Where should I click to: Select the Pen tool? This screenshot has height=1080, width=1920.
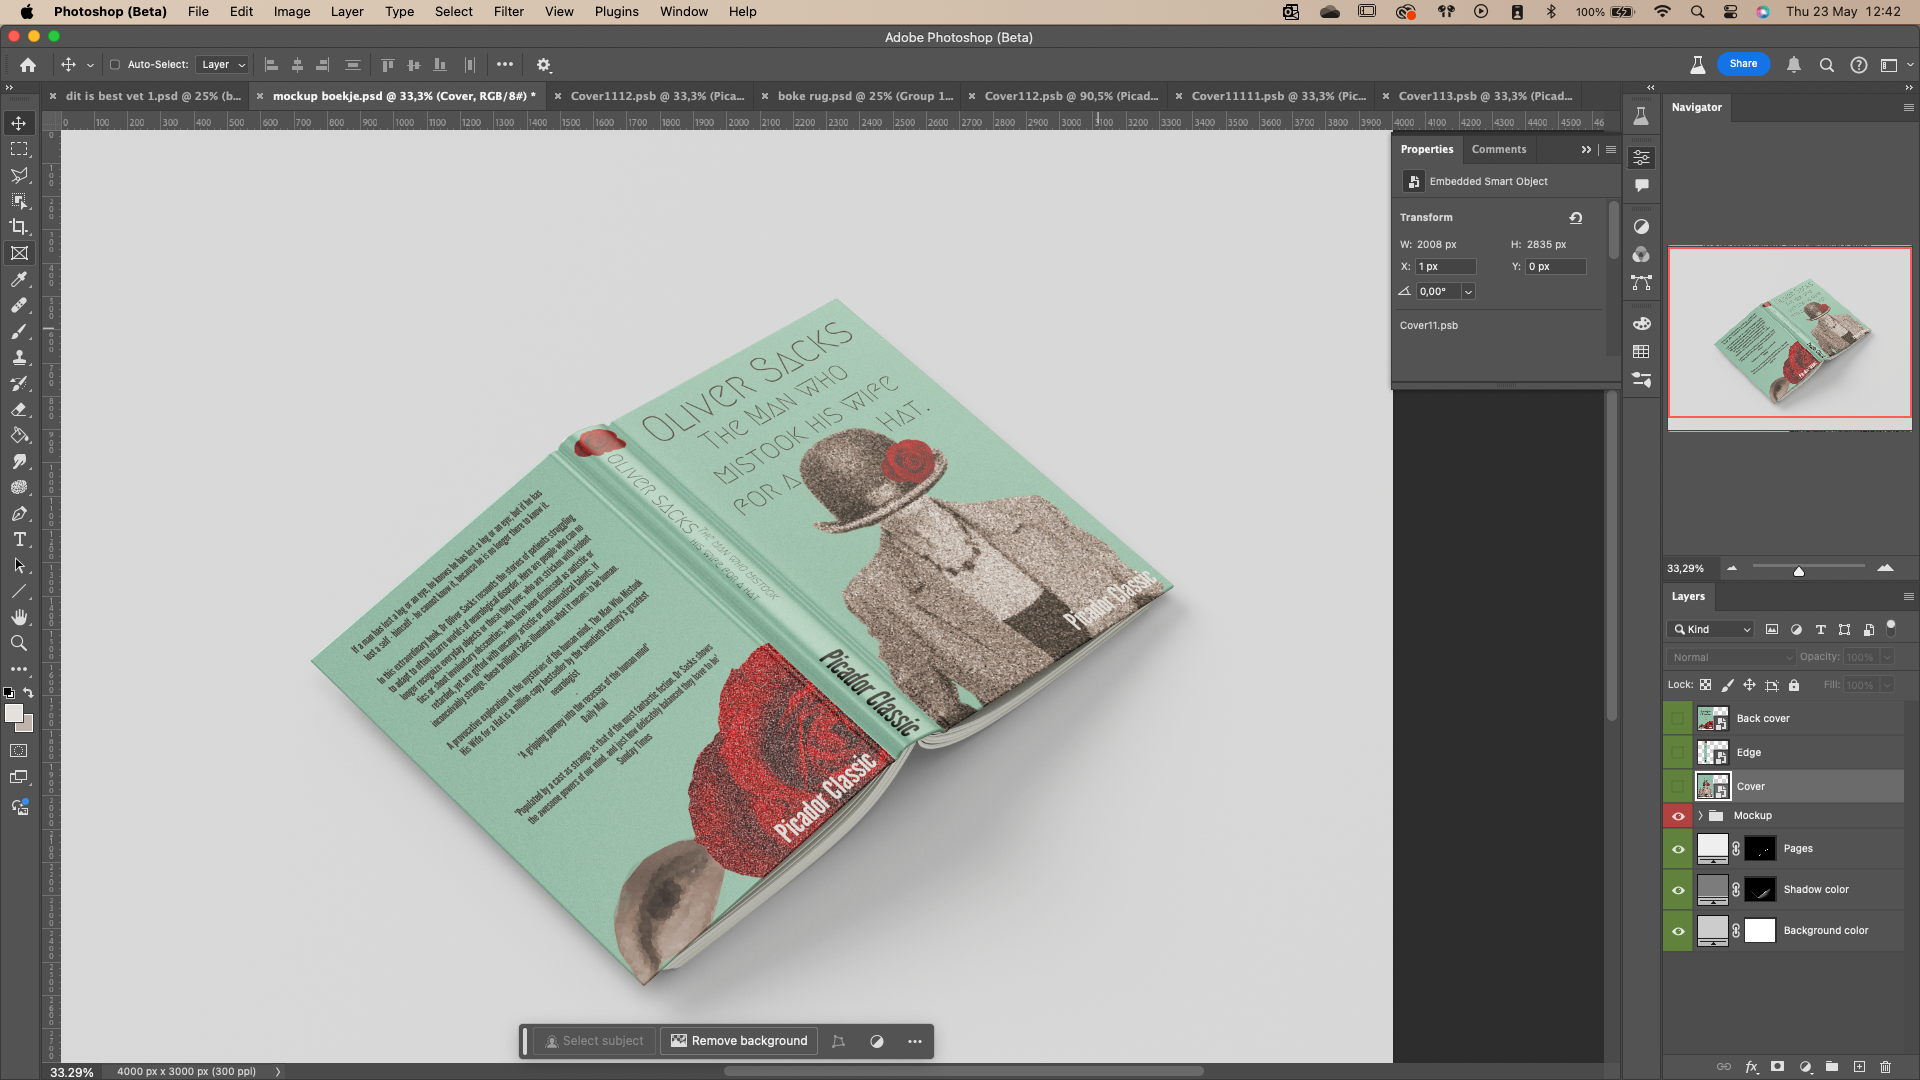click(19, 514)
